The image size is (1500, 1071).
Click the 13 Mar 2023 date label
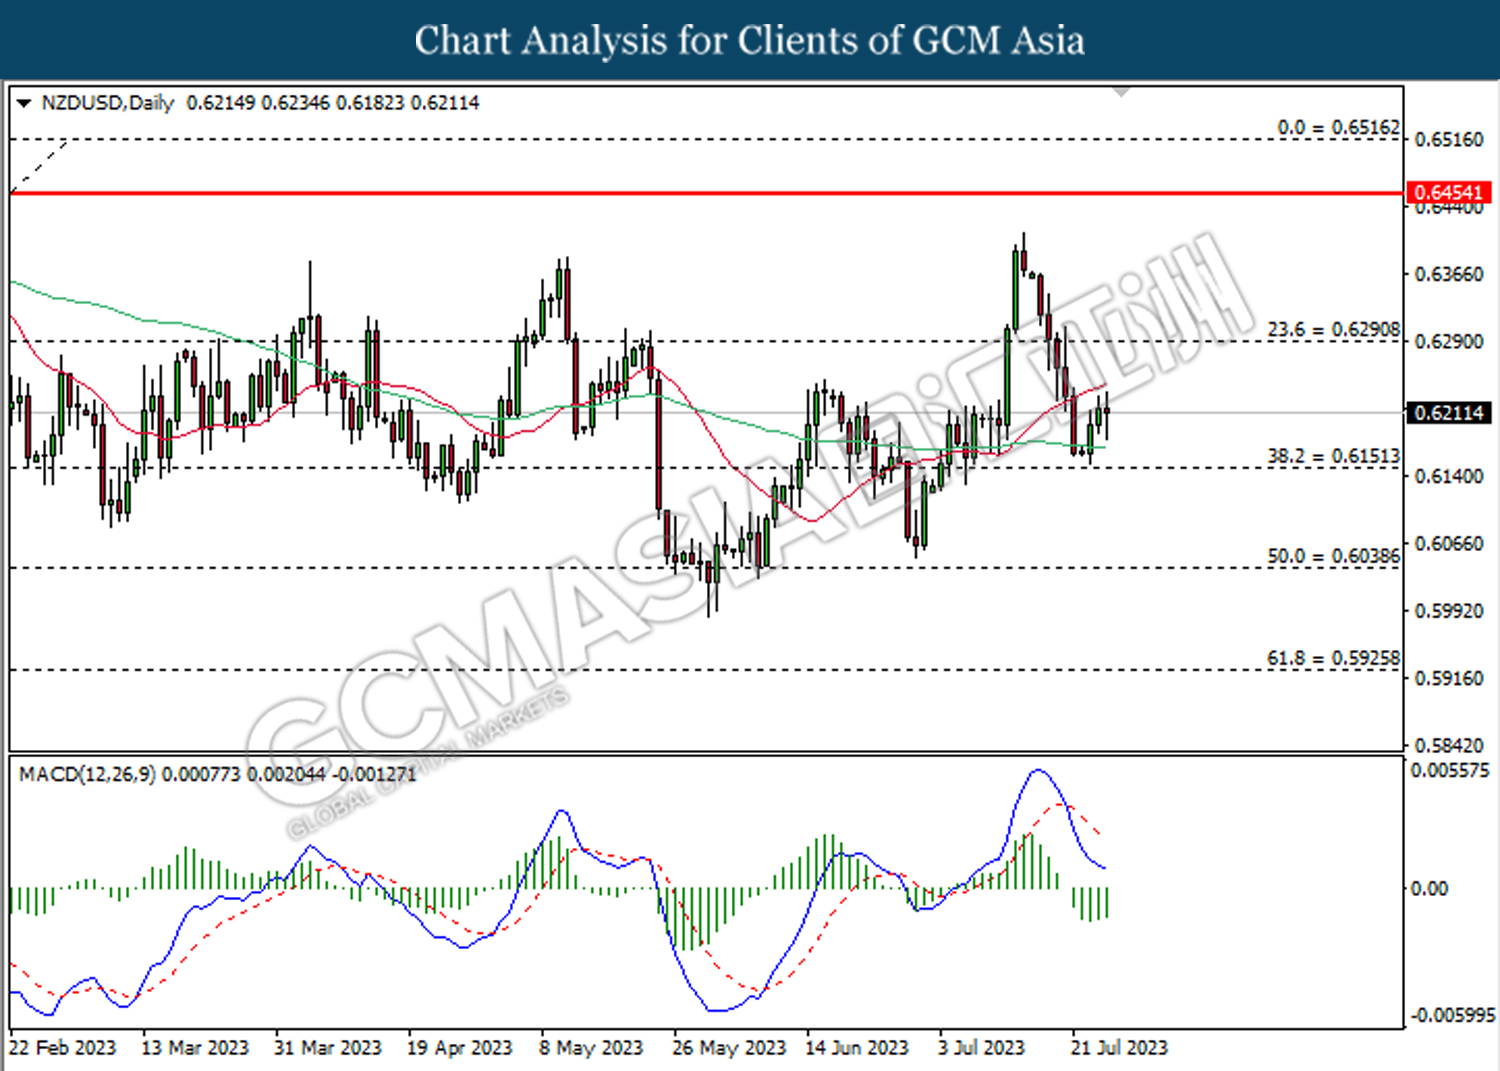195,1048
